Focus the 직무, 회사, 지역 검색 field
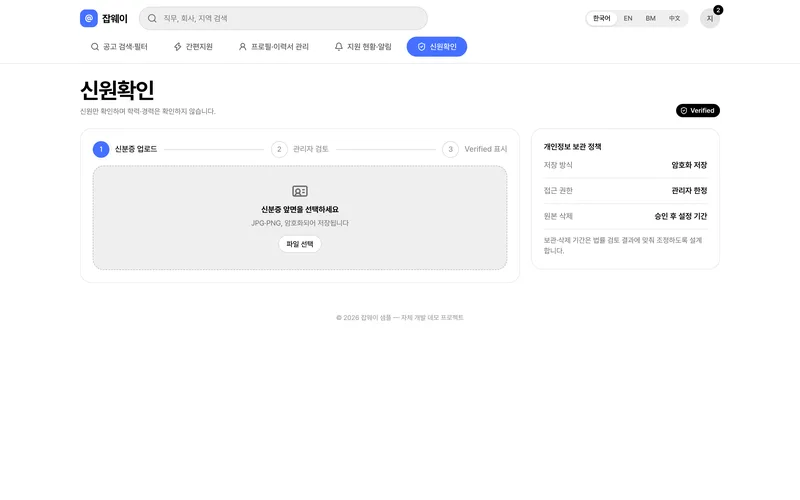800x500 pixels. pyautogui.click(x=283, y=18)
